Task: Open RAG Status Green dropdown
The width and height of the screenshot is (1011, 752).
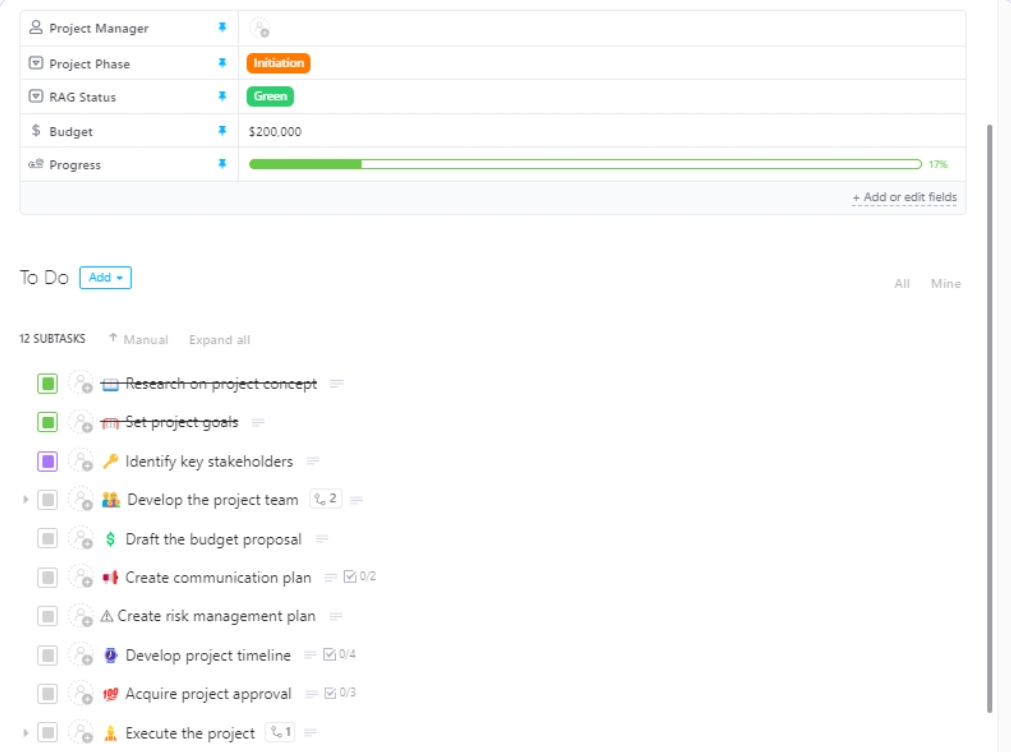Action: [x=270, y=96]
